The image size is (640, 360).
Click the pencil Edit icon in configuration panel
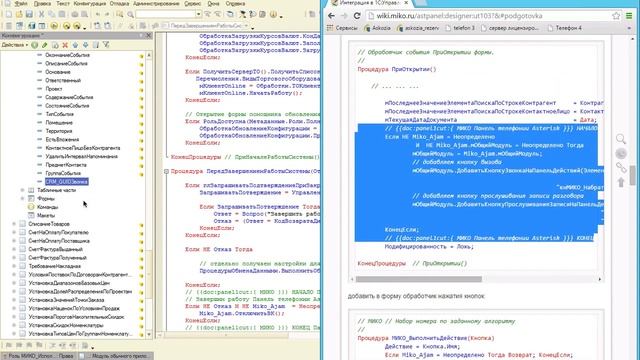coord(44,45)
